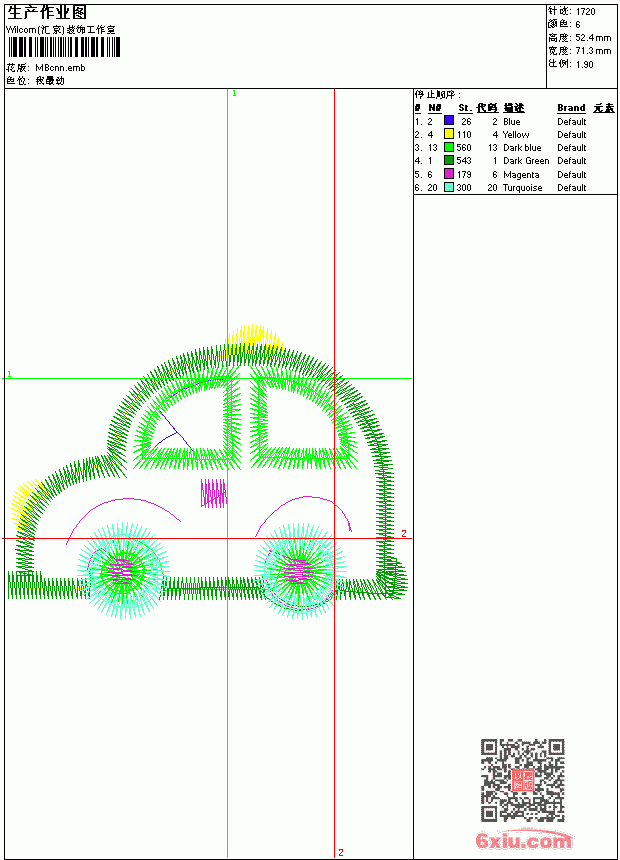620x860 pixels.
Task: Click the Dark Green color swatch
Action: 449,160
